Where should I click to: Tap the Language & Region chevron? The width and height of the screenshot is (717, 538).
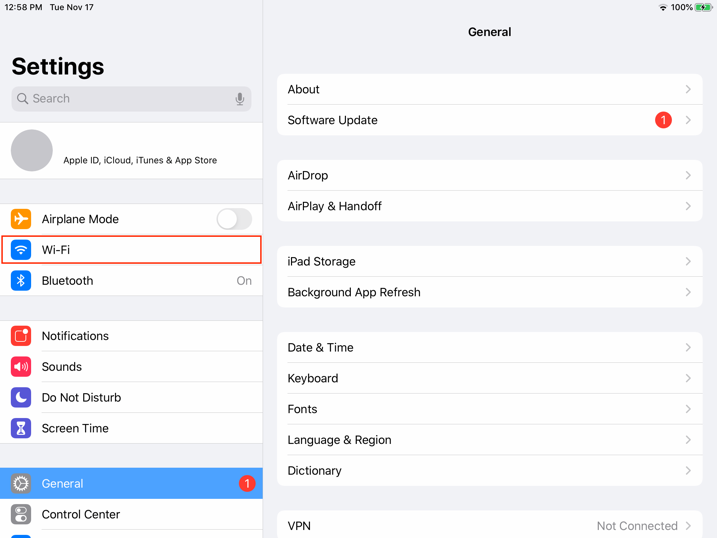pos(688,440)
